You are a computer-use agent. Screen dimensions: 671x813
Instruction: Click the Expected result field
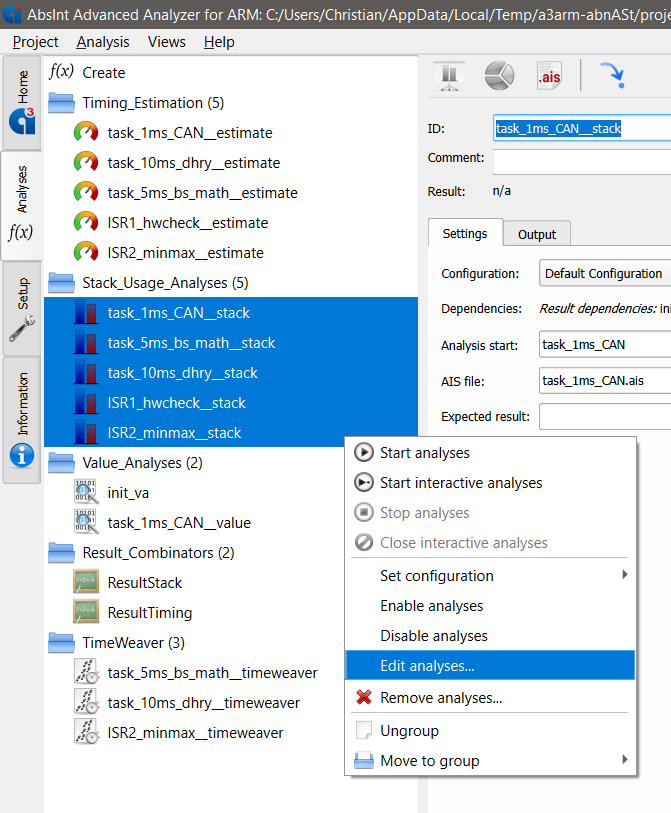pos(605,416)
